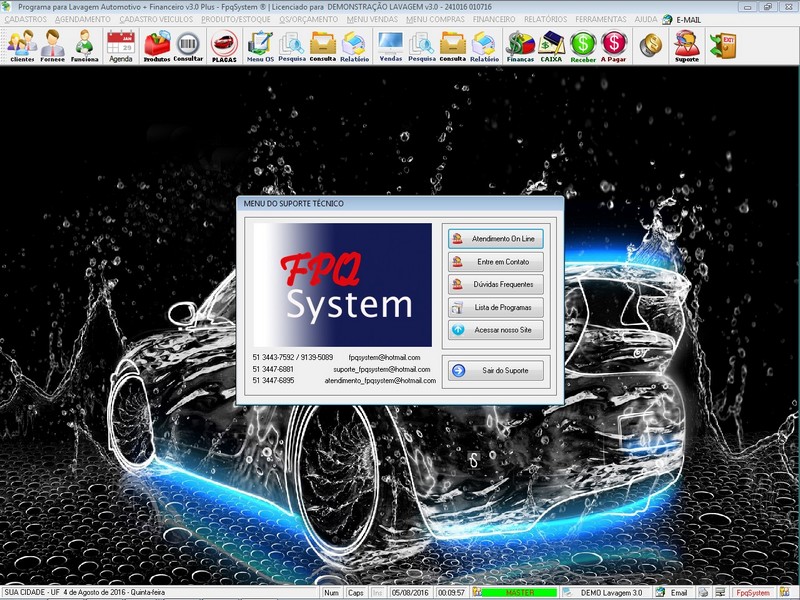Click Pesquisa icon next to Menu OS
This screenshot has width=800, height=600.
pyautogui.click(x=292, y=46)
